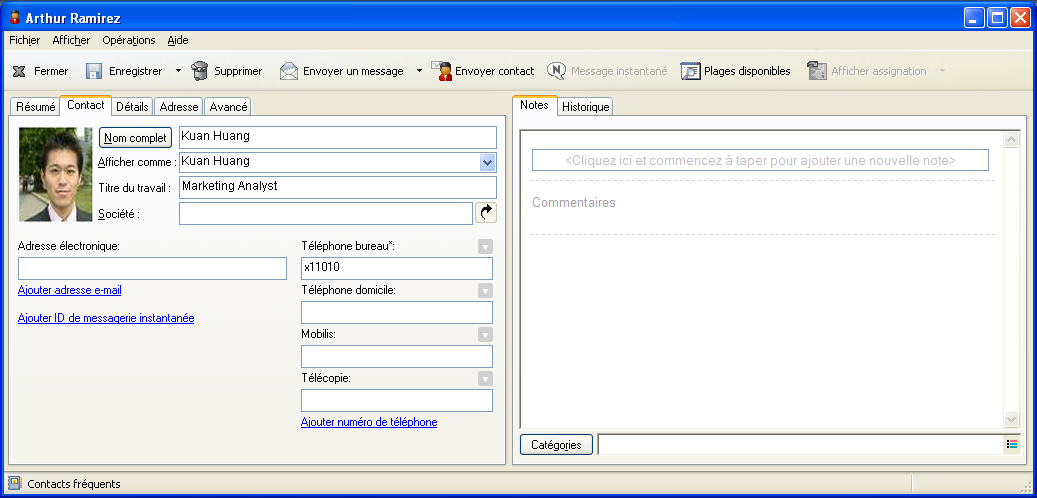Click the curved arrow beside Société field
This screenshot has width=1037, height=498.
pos(486,213)
